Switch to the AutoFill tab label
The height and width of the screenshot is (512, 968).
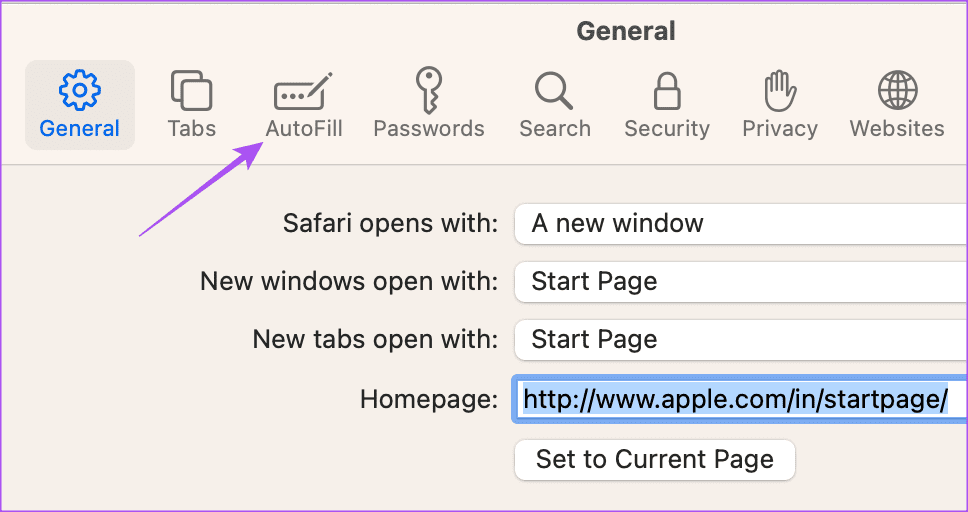pyautogui.click(x=304, y=128)
